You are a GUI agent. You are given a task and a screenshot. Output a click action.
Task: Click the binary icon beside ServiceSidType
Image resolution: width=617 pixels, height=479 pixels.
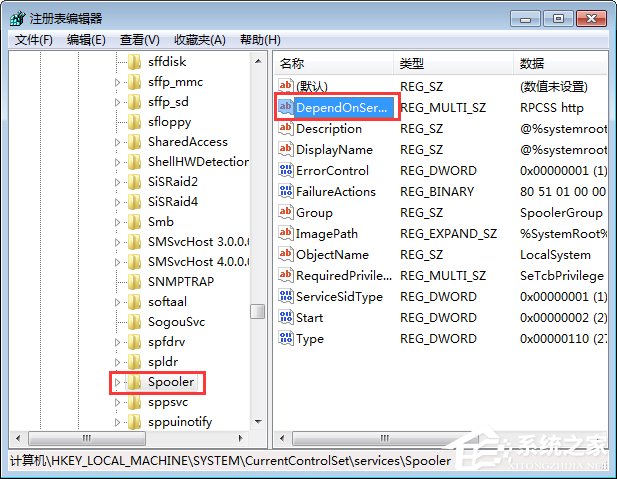286,296
